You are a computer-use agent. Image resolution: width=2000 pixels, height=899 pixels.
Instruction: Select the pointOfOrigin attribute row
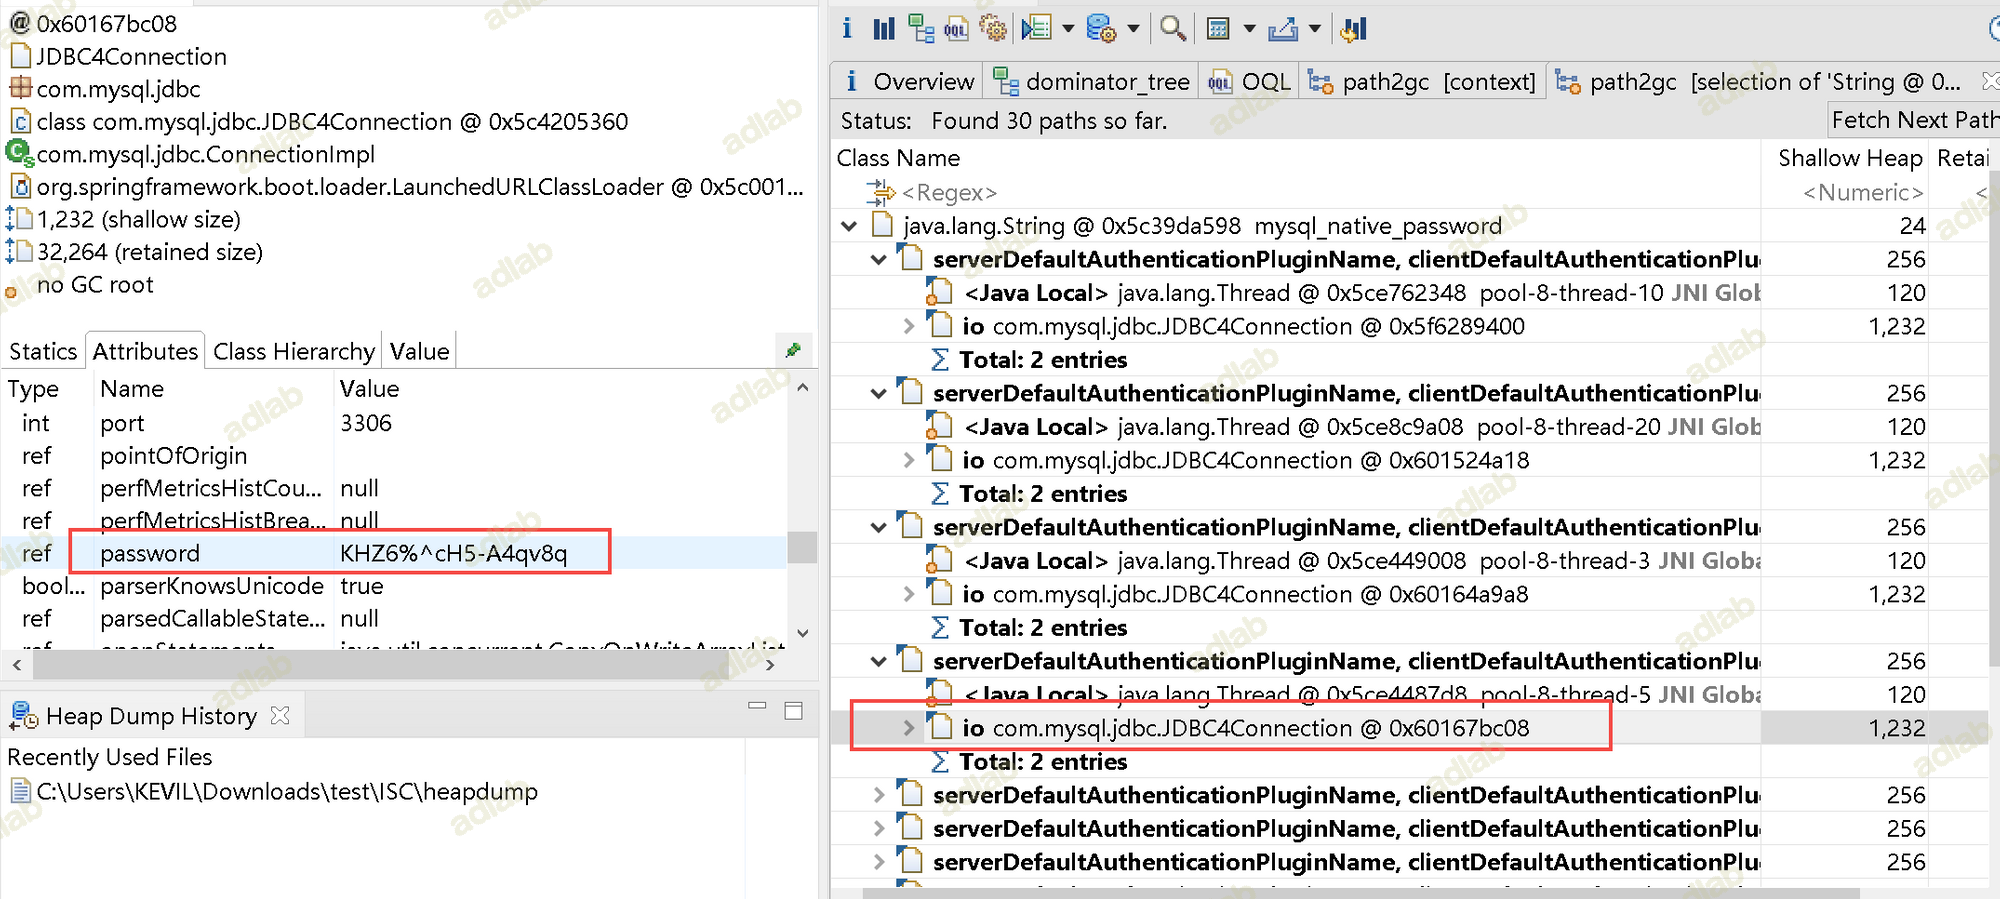394,456
